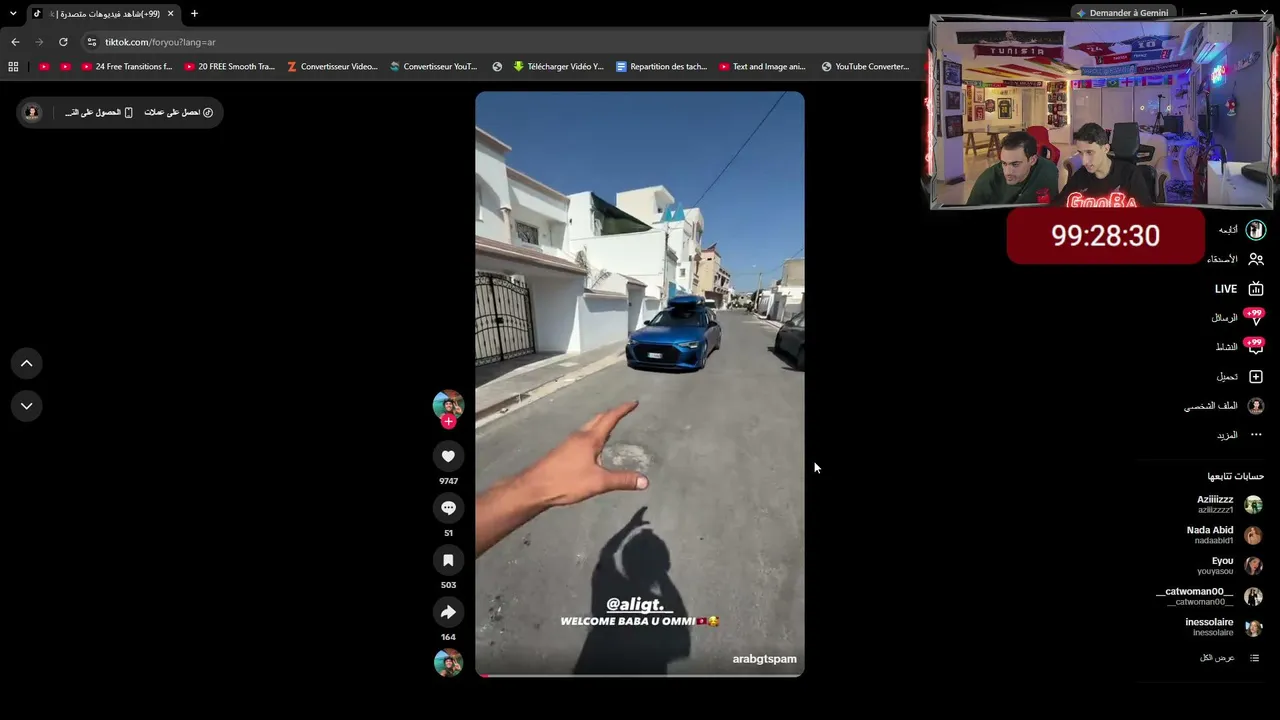1280x720 pixels.
Task: Like the video with the heart icon
Action: pyautogui.click(x=448, y=456)
